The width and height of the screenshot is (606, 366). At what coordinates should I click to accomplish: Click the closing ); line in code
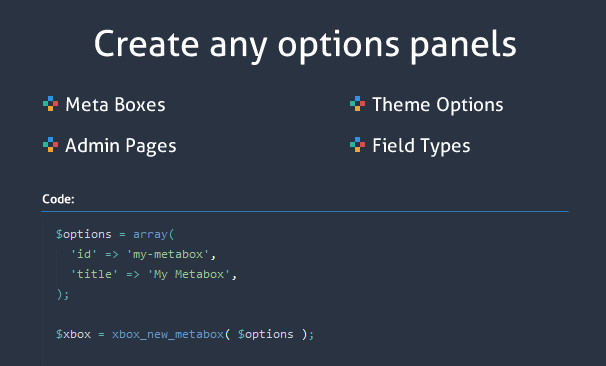(63, 295)
